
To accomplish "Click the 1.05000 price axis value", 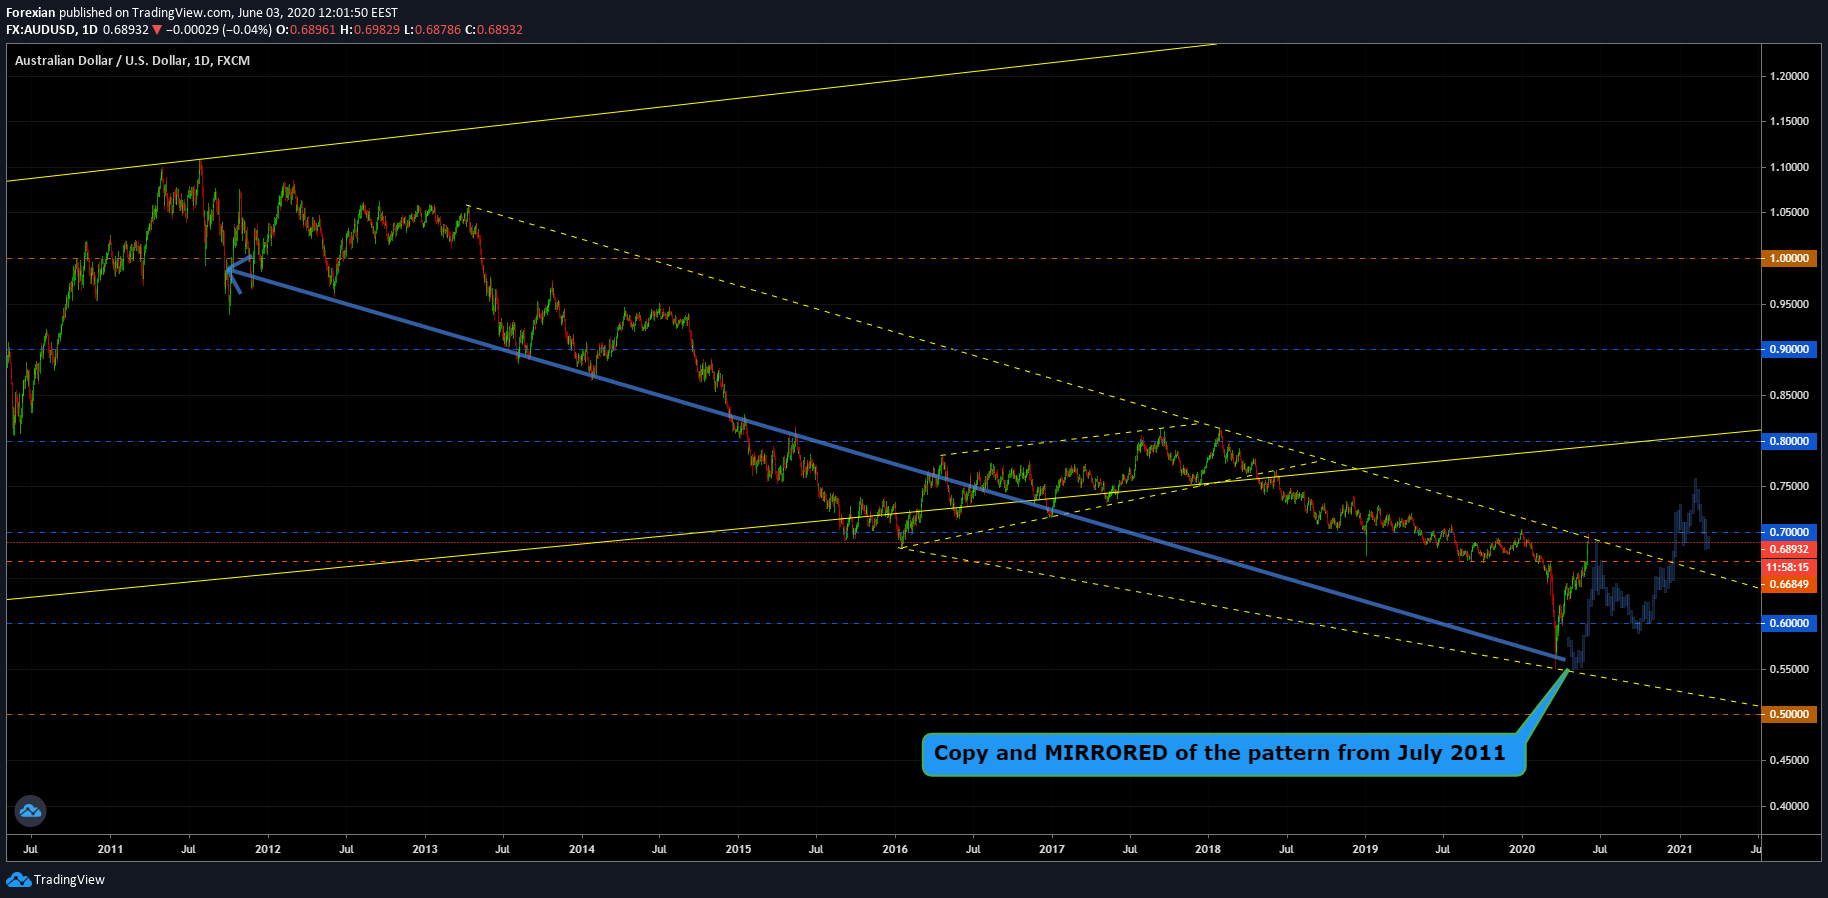I will pyautogui.click(x=1789, y=212).
